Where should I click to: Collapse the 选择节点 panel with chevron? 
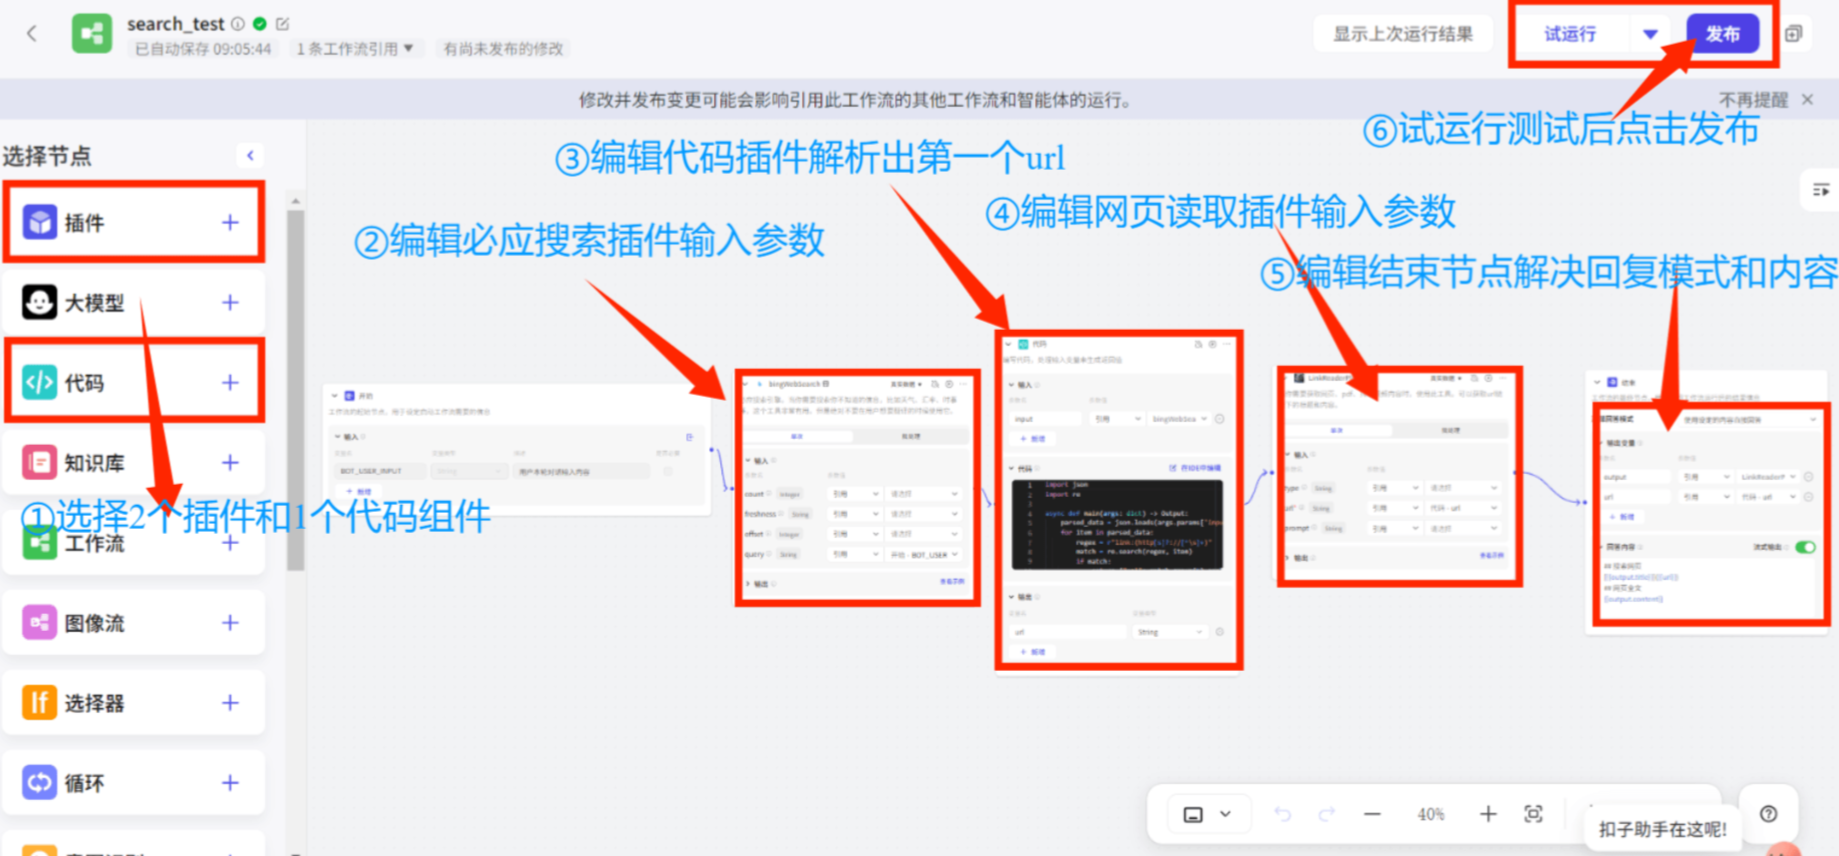click(x=250, y=155)
